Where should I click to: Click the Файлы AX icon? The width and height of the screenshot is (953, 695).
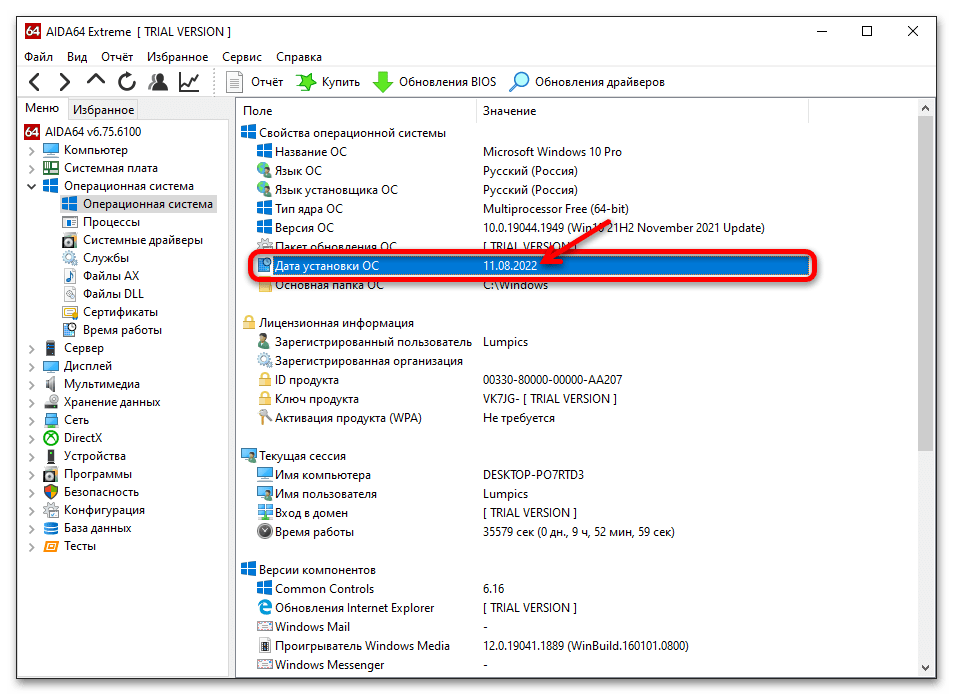point(70,276)
